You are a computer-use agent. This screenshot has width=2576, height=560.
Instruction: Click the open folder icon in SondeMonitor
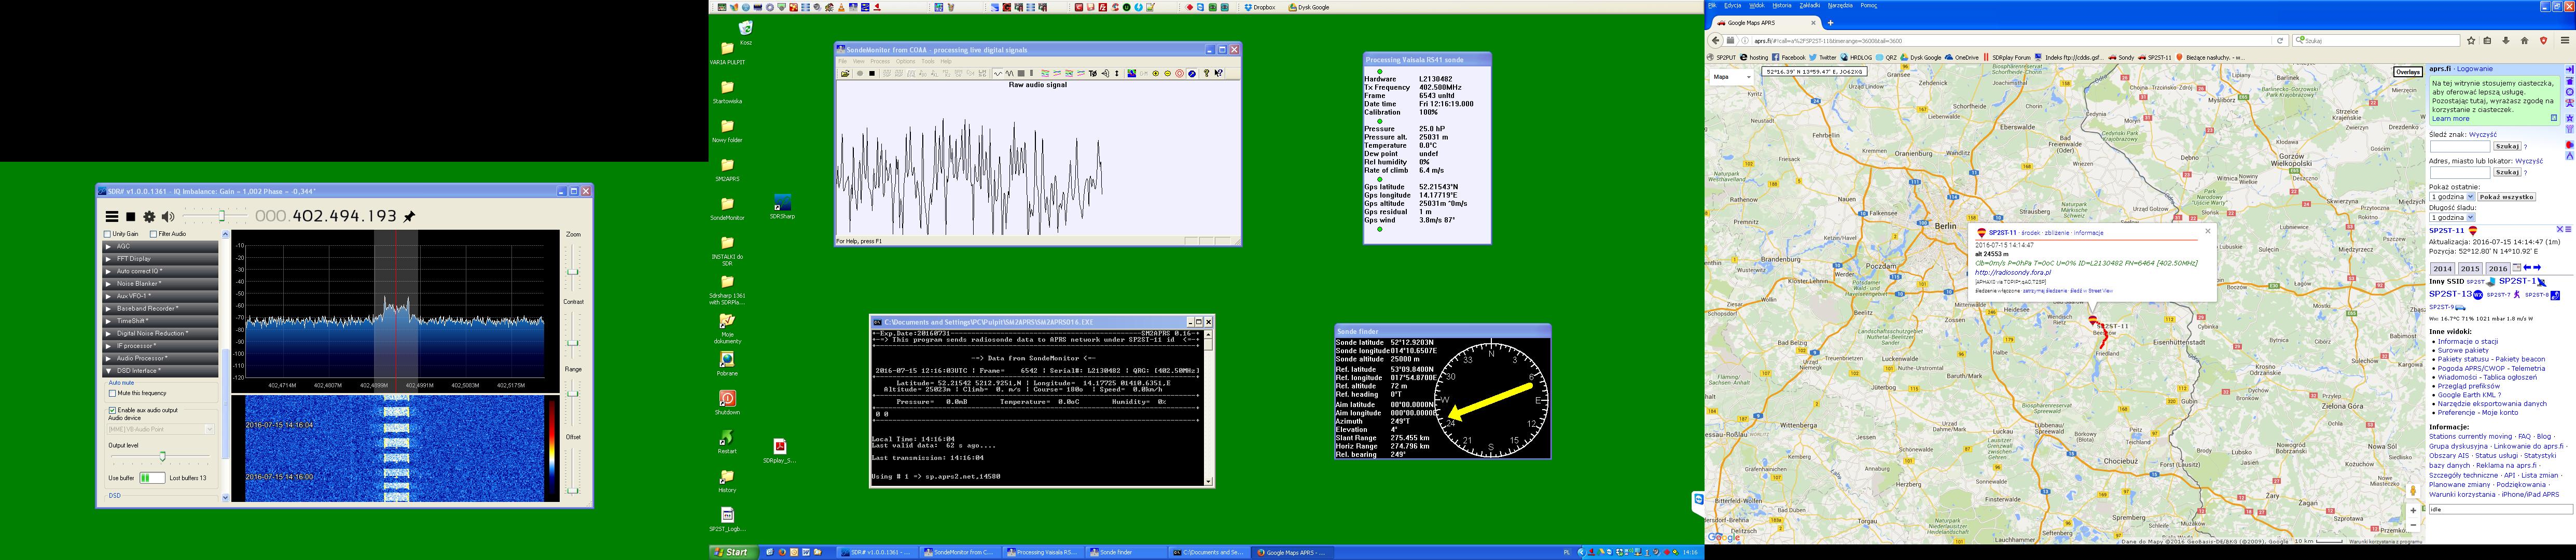tap(845, 73)
